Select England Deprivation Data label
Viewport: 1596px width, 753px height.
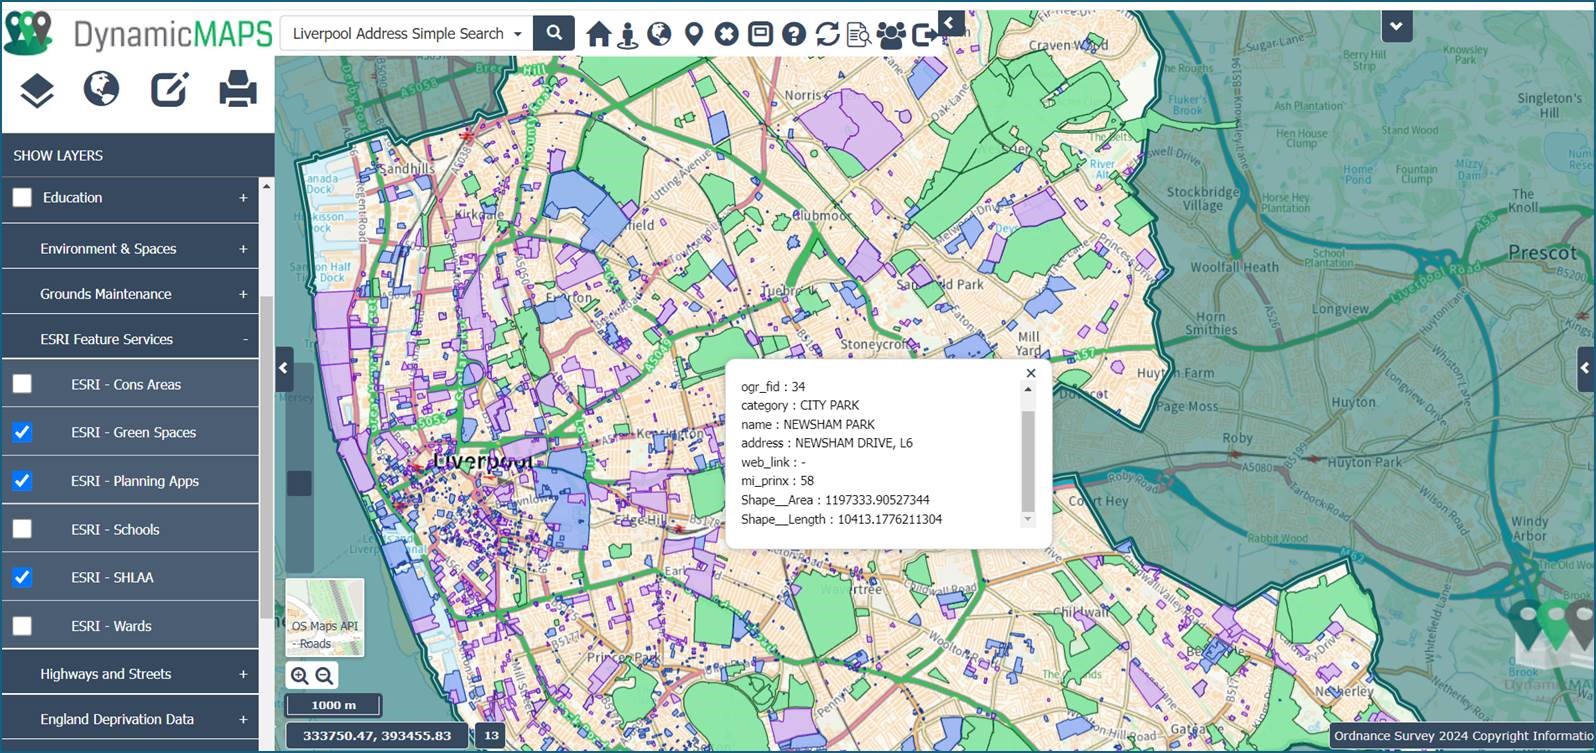click(x=117, y=719)
